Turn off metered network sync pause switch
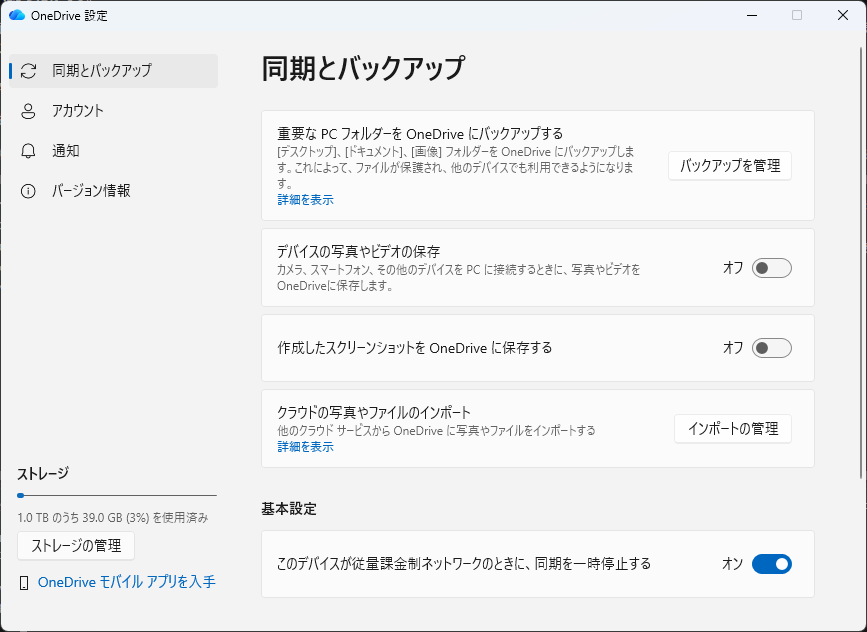Viewport: 867px width, 632px height. click(x=771, y=564)
